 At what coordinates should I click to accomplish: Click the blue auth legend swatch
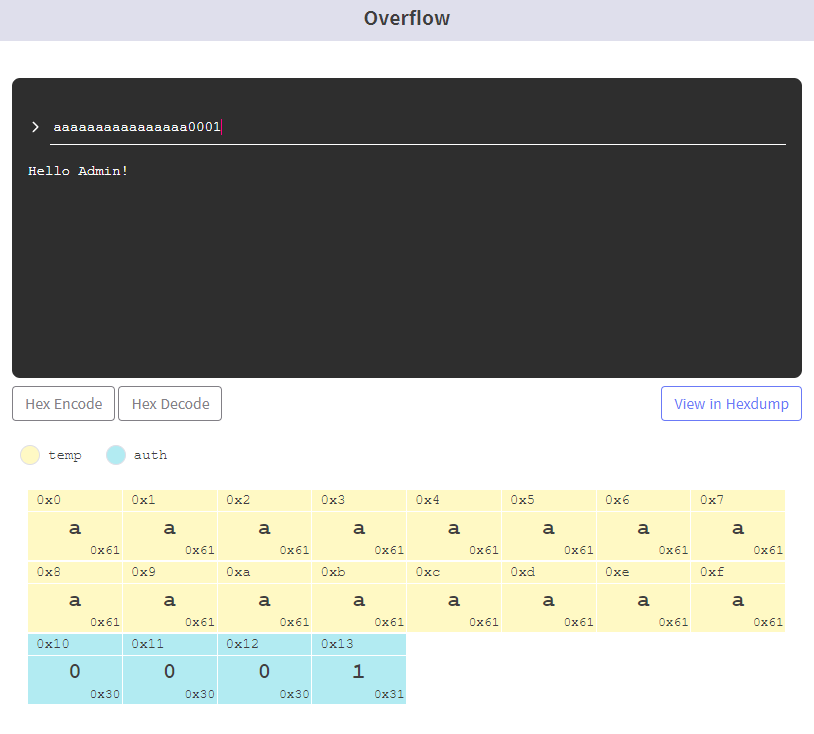[116, 455]
